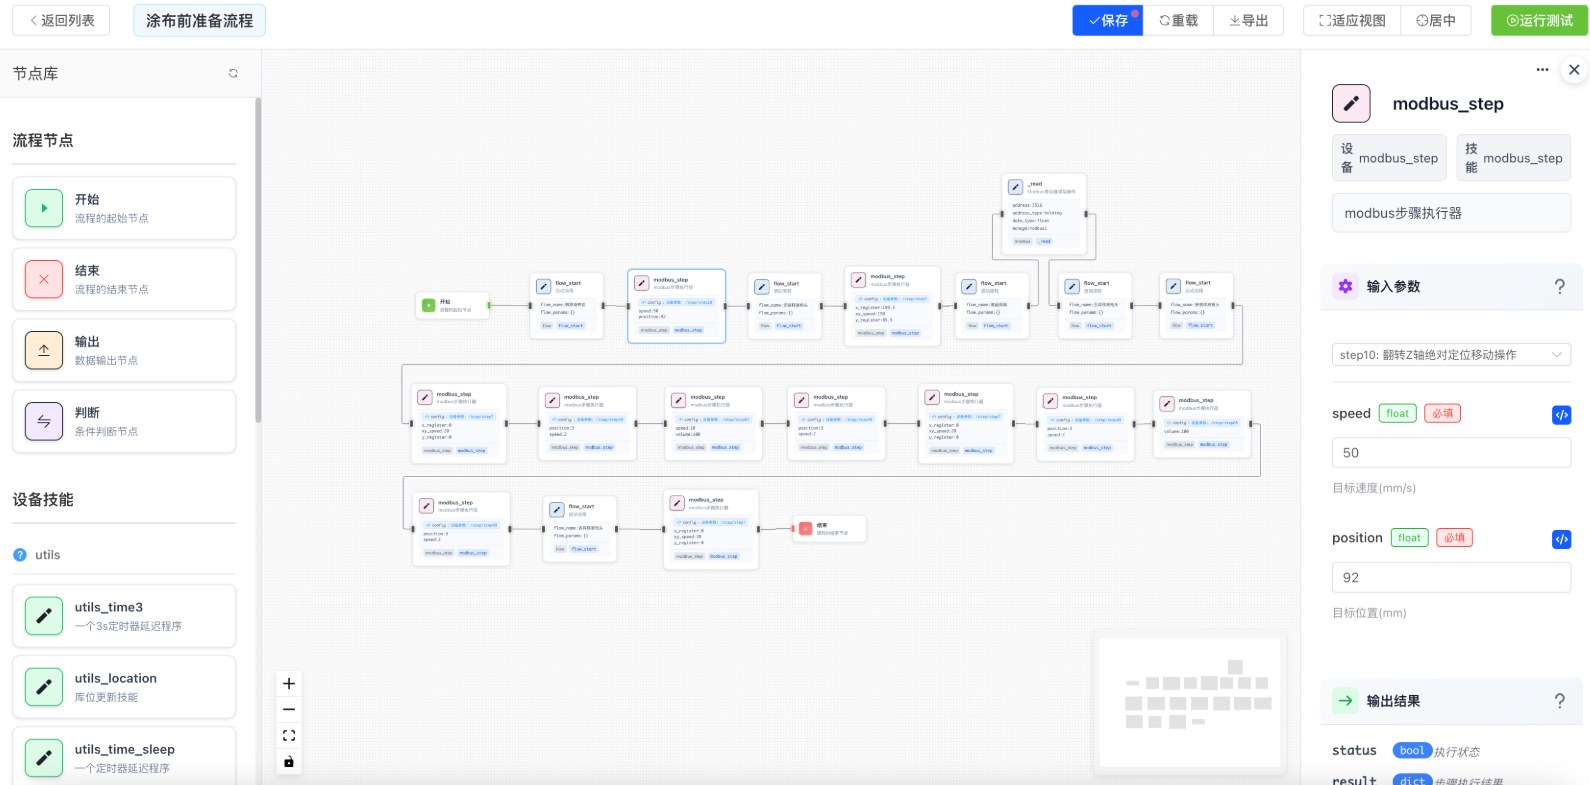Open the step10 翻转Z轴 dropdown
The height and width of the screenshot is (785, 1590).
point(1451,355)
